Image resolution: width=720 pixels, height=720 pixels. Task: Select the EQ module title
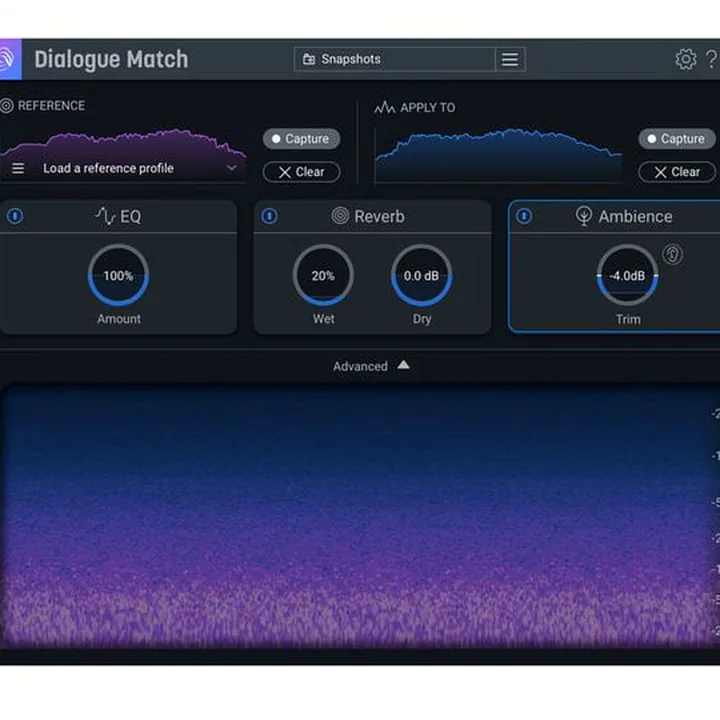(131, 216)
